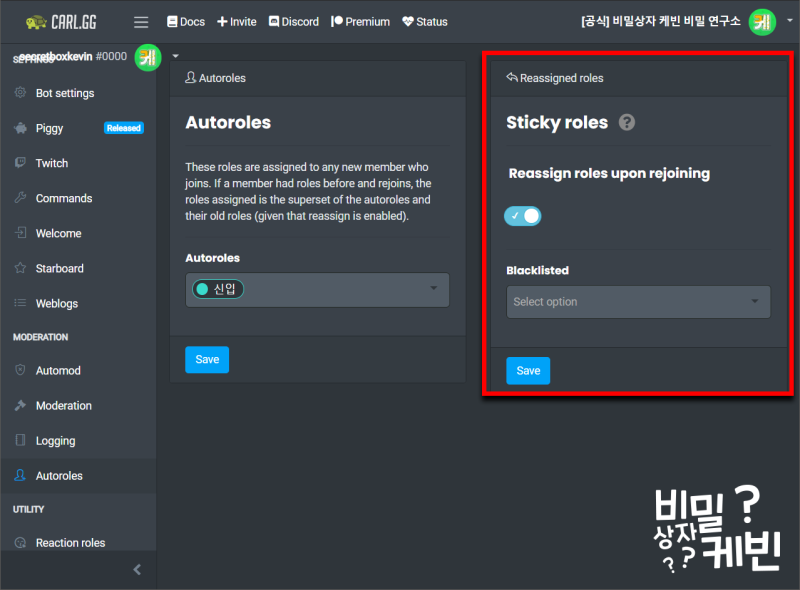This screenshot has width=800, height=590.
Task: Go to Reaction roles page
Action: [70, 543]
